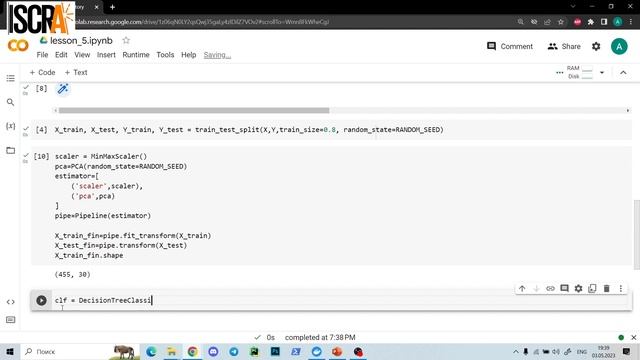The height and width of the screenshot is (360, 640).
Task: Open a new browser tab
Action: 112,7
